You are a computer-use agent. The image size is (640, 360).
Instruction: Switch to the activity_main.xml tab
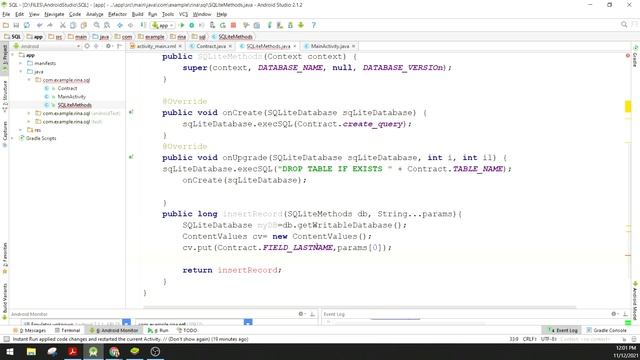(x=156, y=46)
